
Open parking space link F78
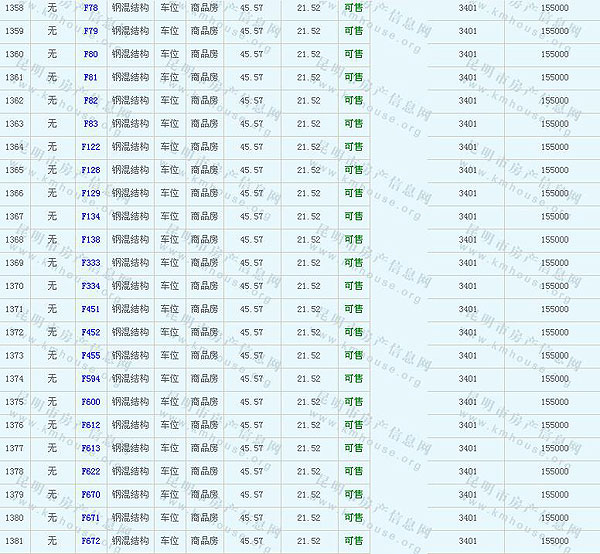tap(90, 8)
